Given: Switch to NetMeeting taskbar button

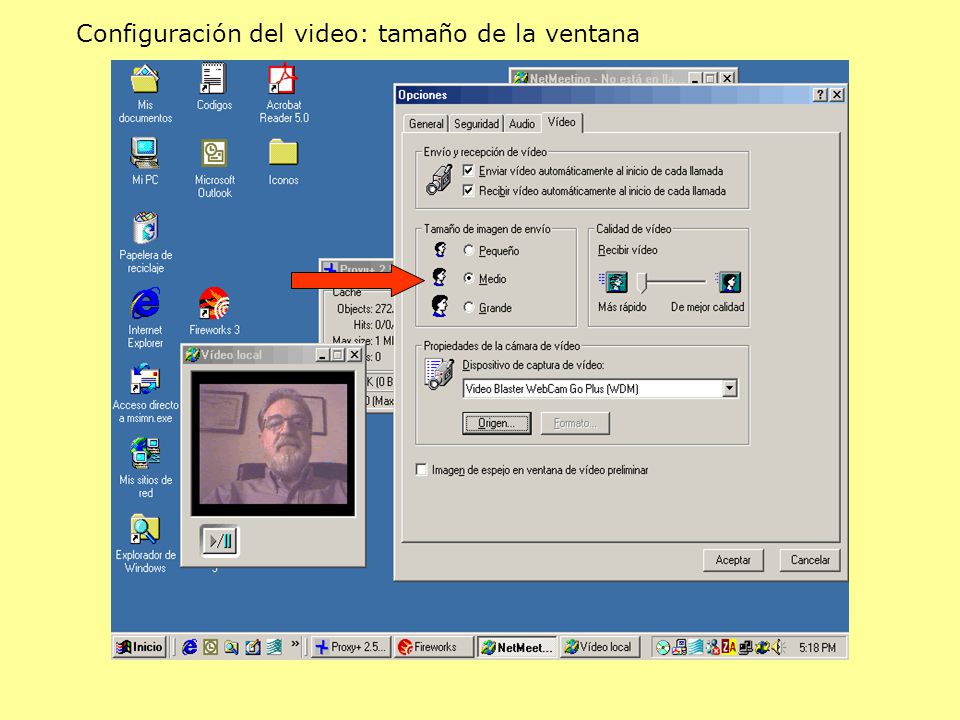Looking at the screenshot, I should coord(517,647).
